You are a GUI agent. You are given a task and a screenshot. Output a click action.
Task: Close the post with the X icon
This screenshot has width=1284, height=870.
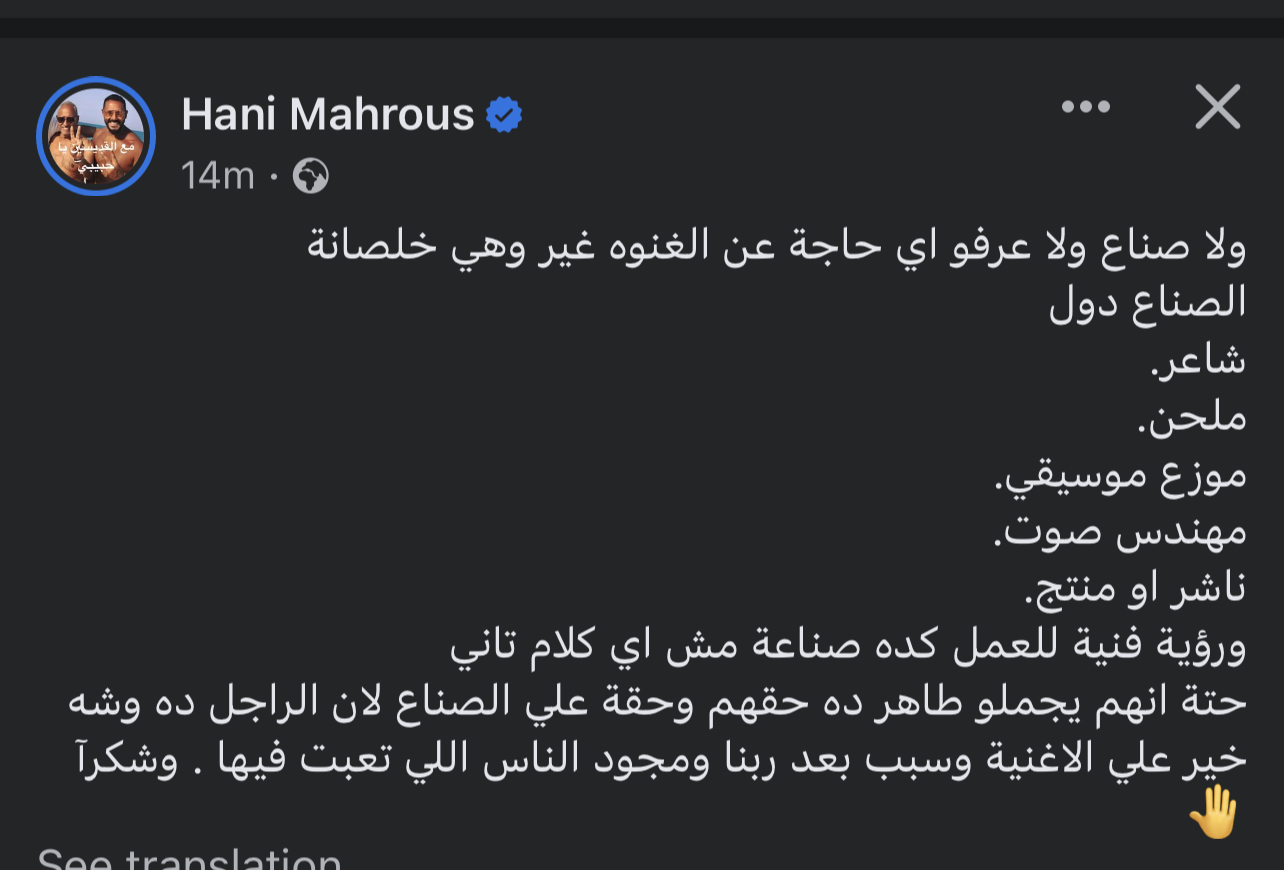(1217, 107)
